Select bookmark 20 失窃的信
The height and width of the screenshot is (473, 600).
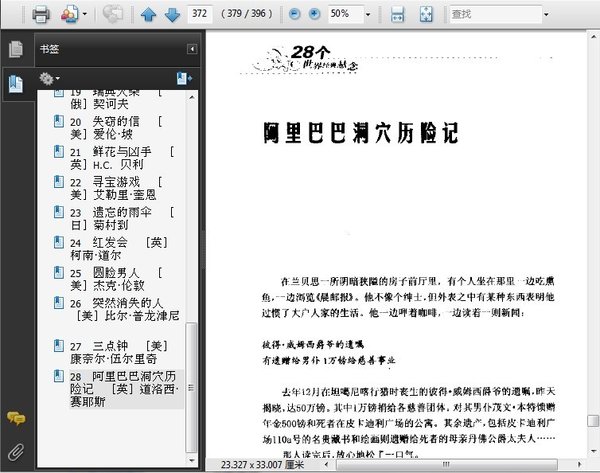(x=116, y=128)
